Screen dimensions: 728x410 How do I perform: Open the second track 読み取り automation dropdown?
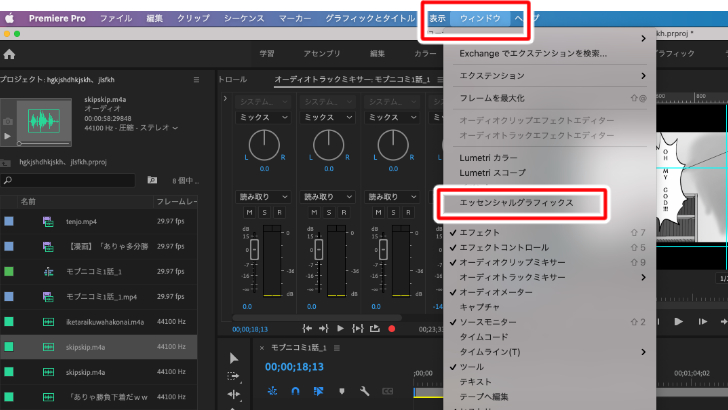[x=328, y=197]
